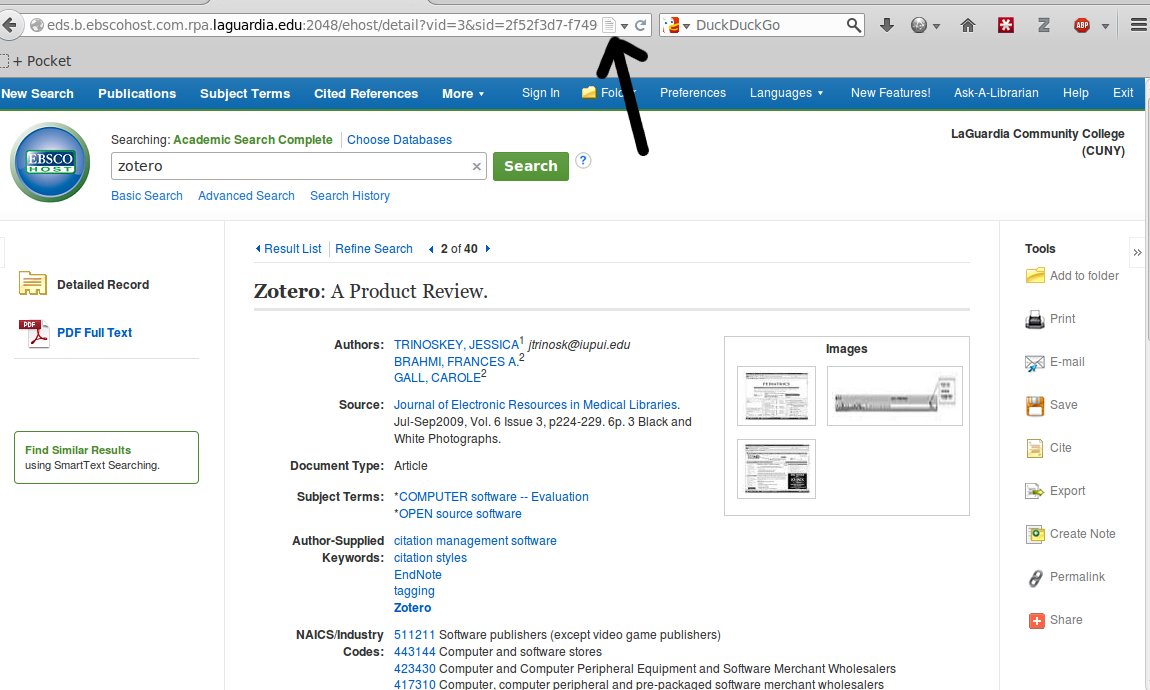The width and height of the screenshot is (1150, 690).
Task: Go to Advanced Search
Action: click(x=246, y=196)
